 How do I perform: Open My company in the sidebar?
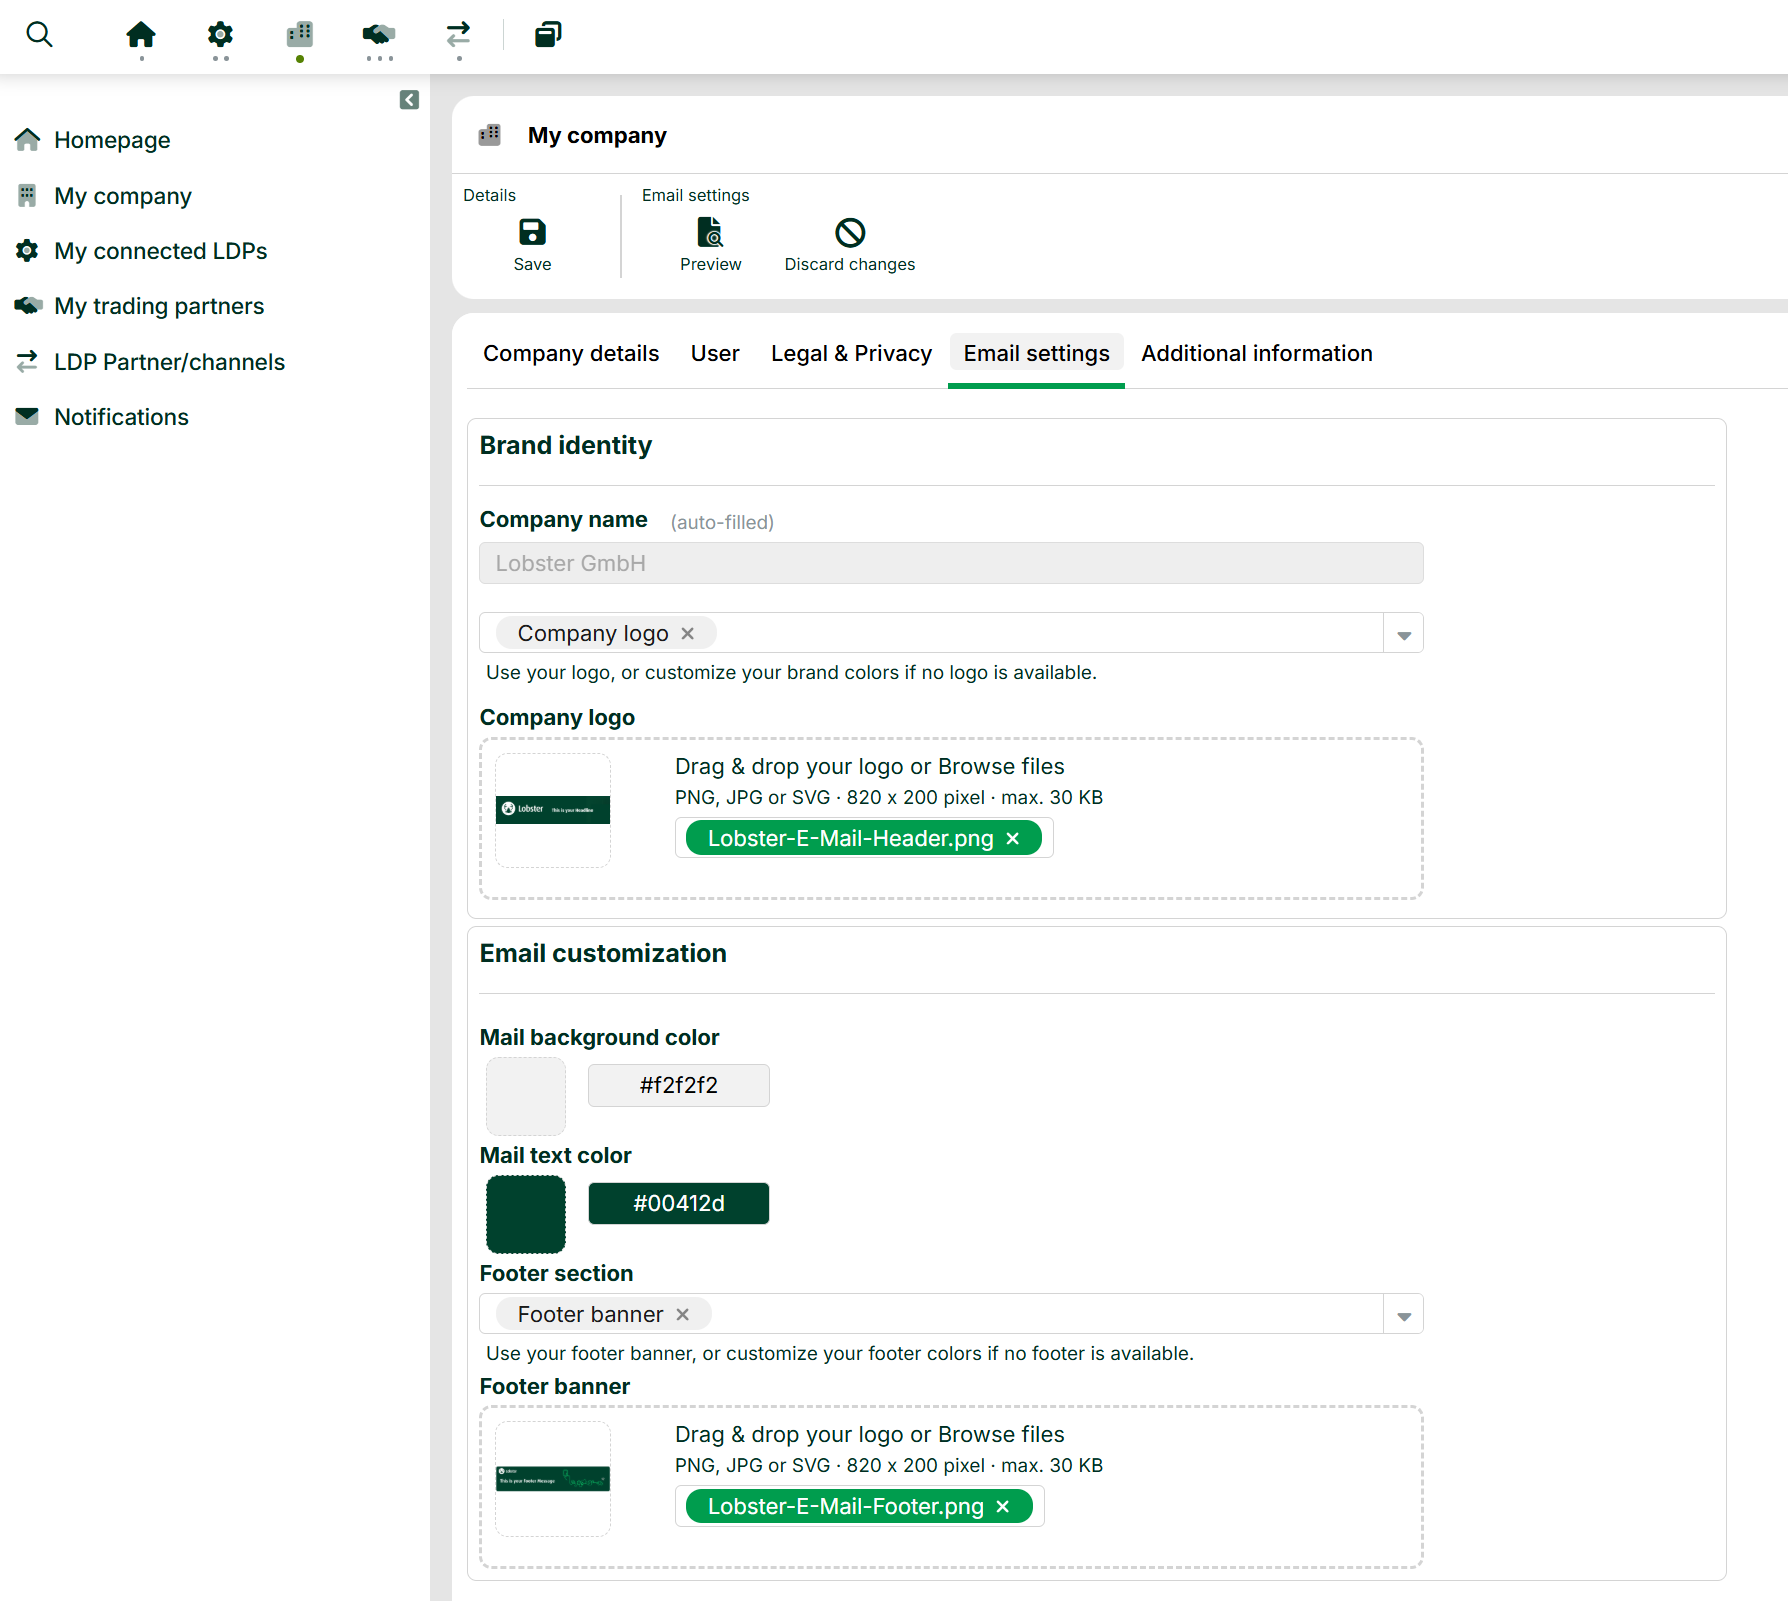pos(122,196)
